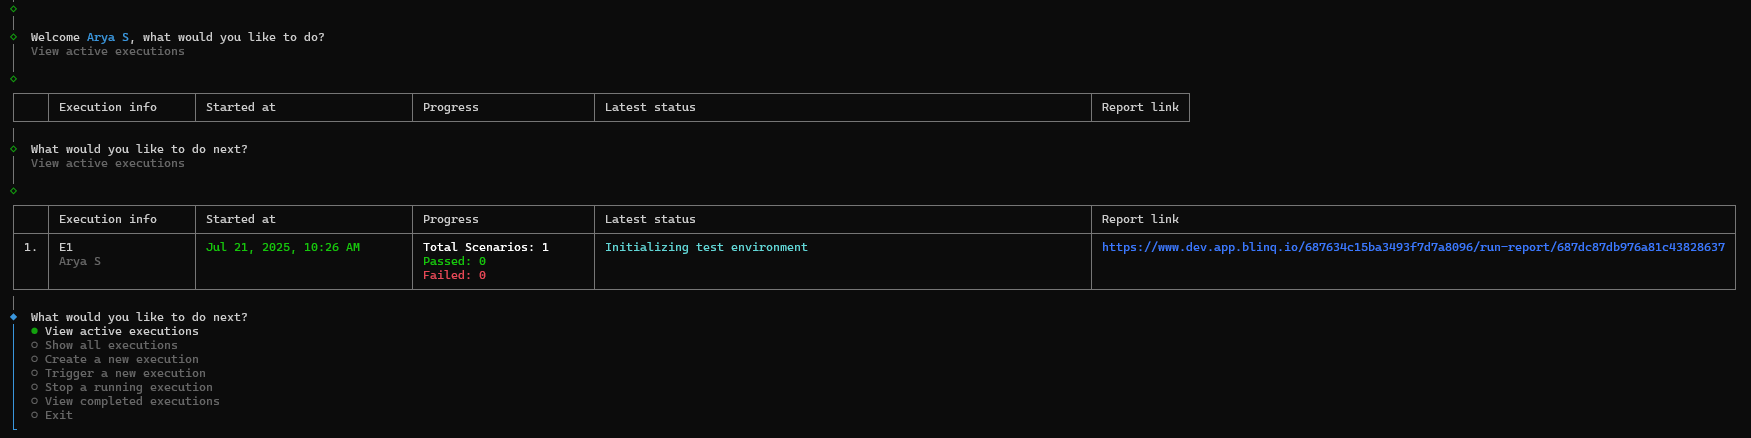Select "Create a new execution"
Viewport: 1751px width, 438px height.
tap(121, 359)
